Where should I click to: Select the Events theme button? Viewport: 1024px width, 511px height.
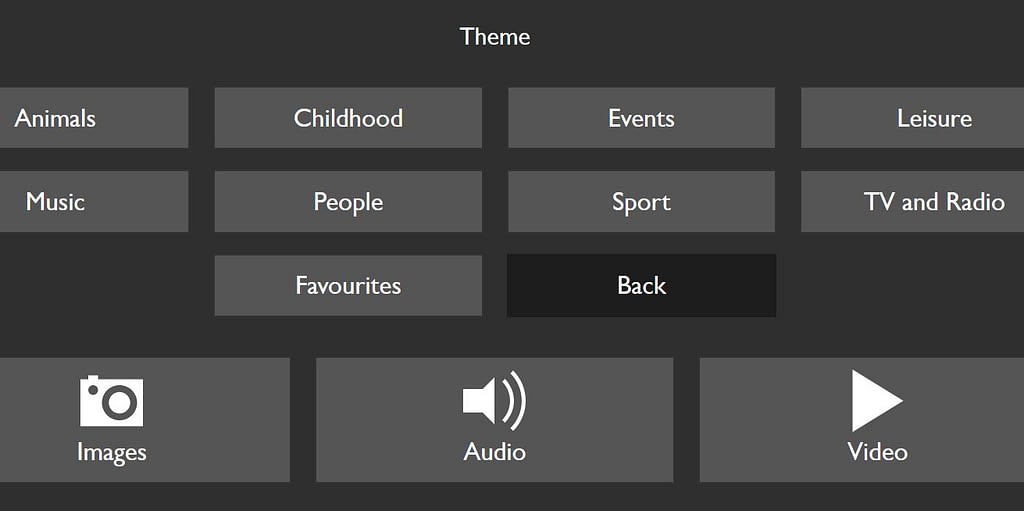641,118
